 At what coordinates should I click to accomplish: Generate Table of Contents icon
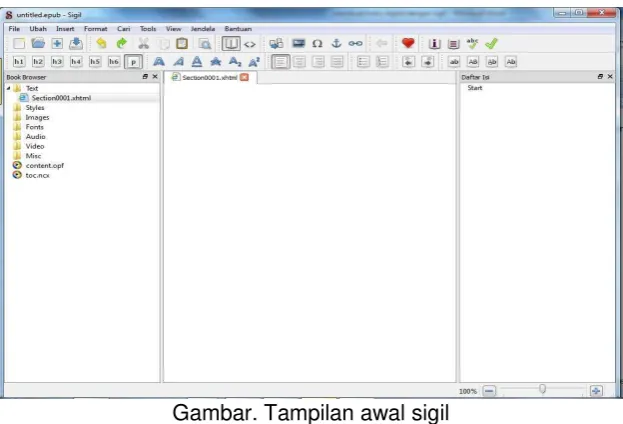click(453, 44)
